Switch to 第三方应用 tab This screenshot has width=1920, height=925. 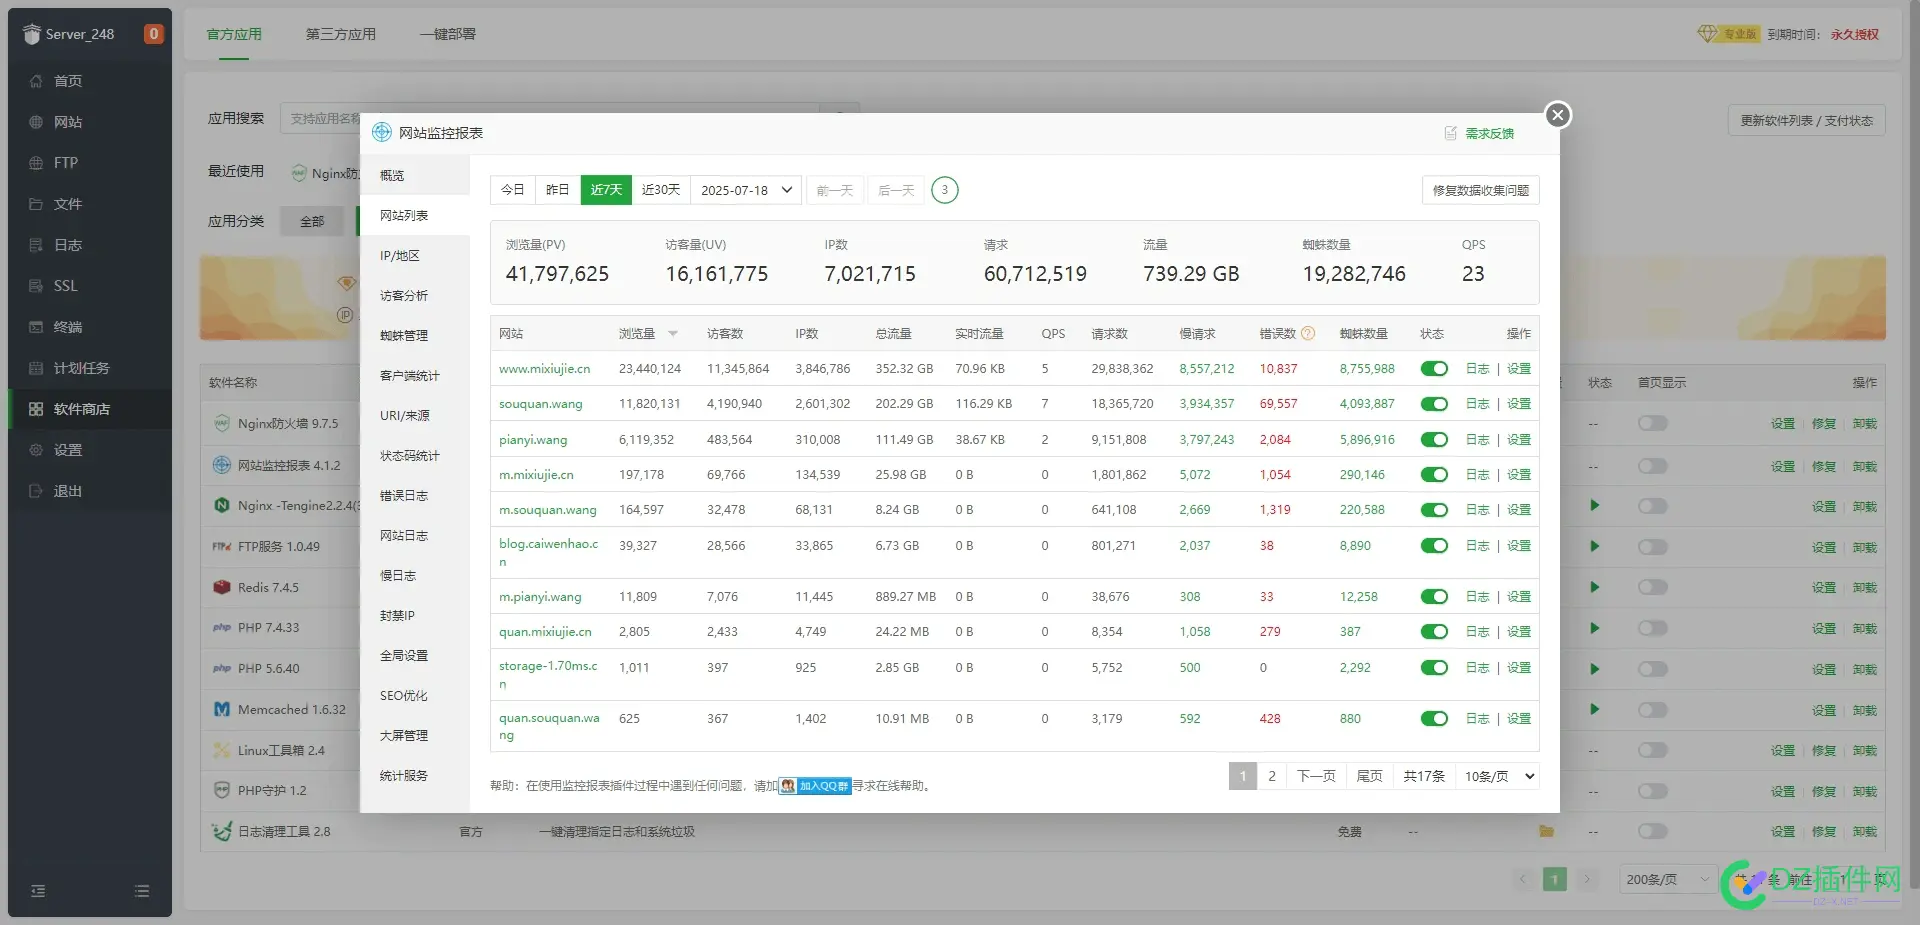pyautogui.click(x=340, y=34)
